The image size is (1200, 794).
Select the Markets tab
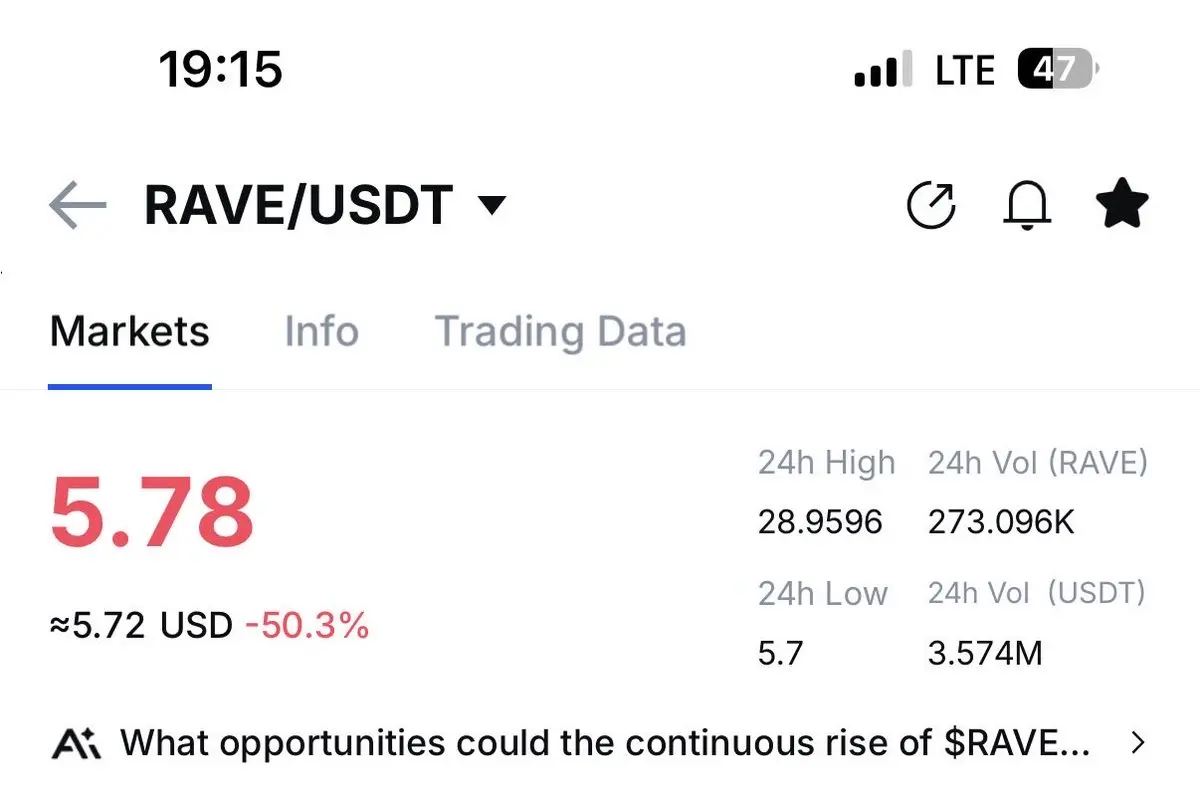(129, 332)
